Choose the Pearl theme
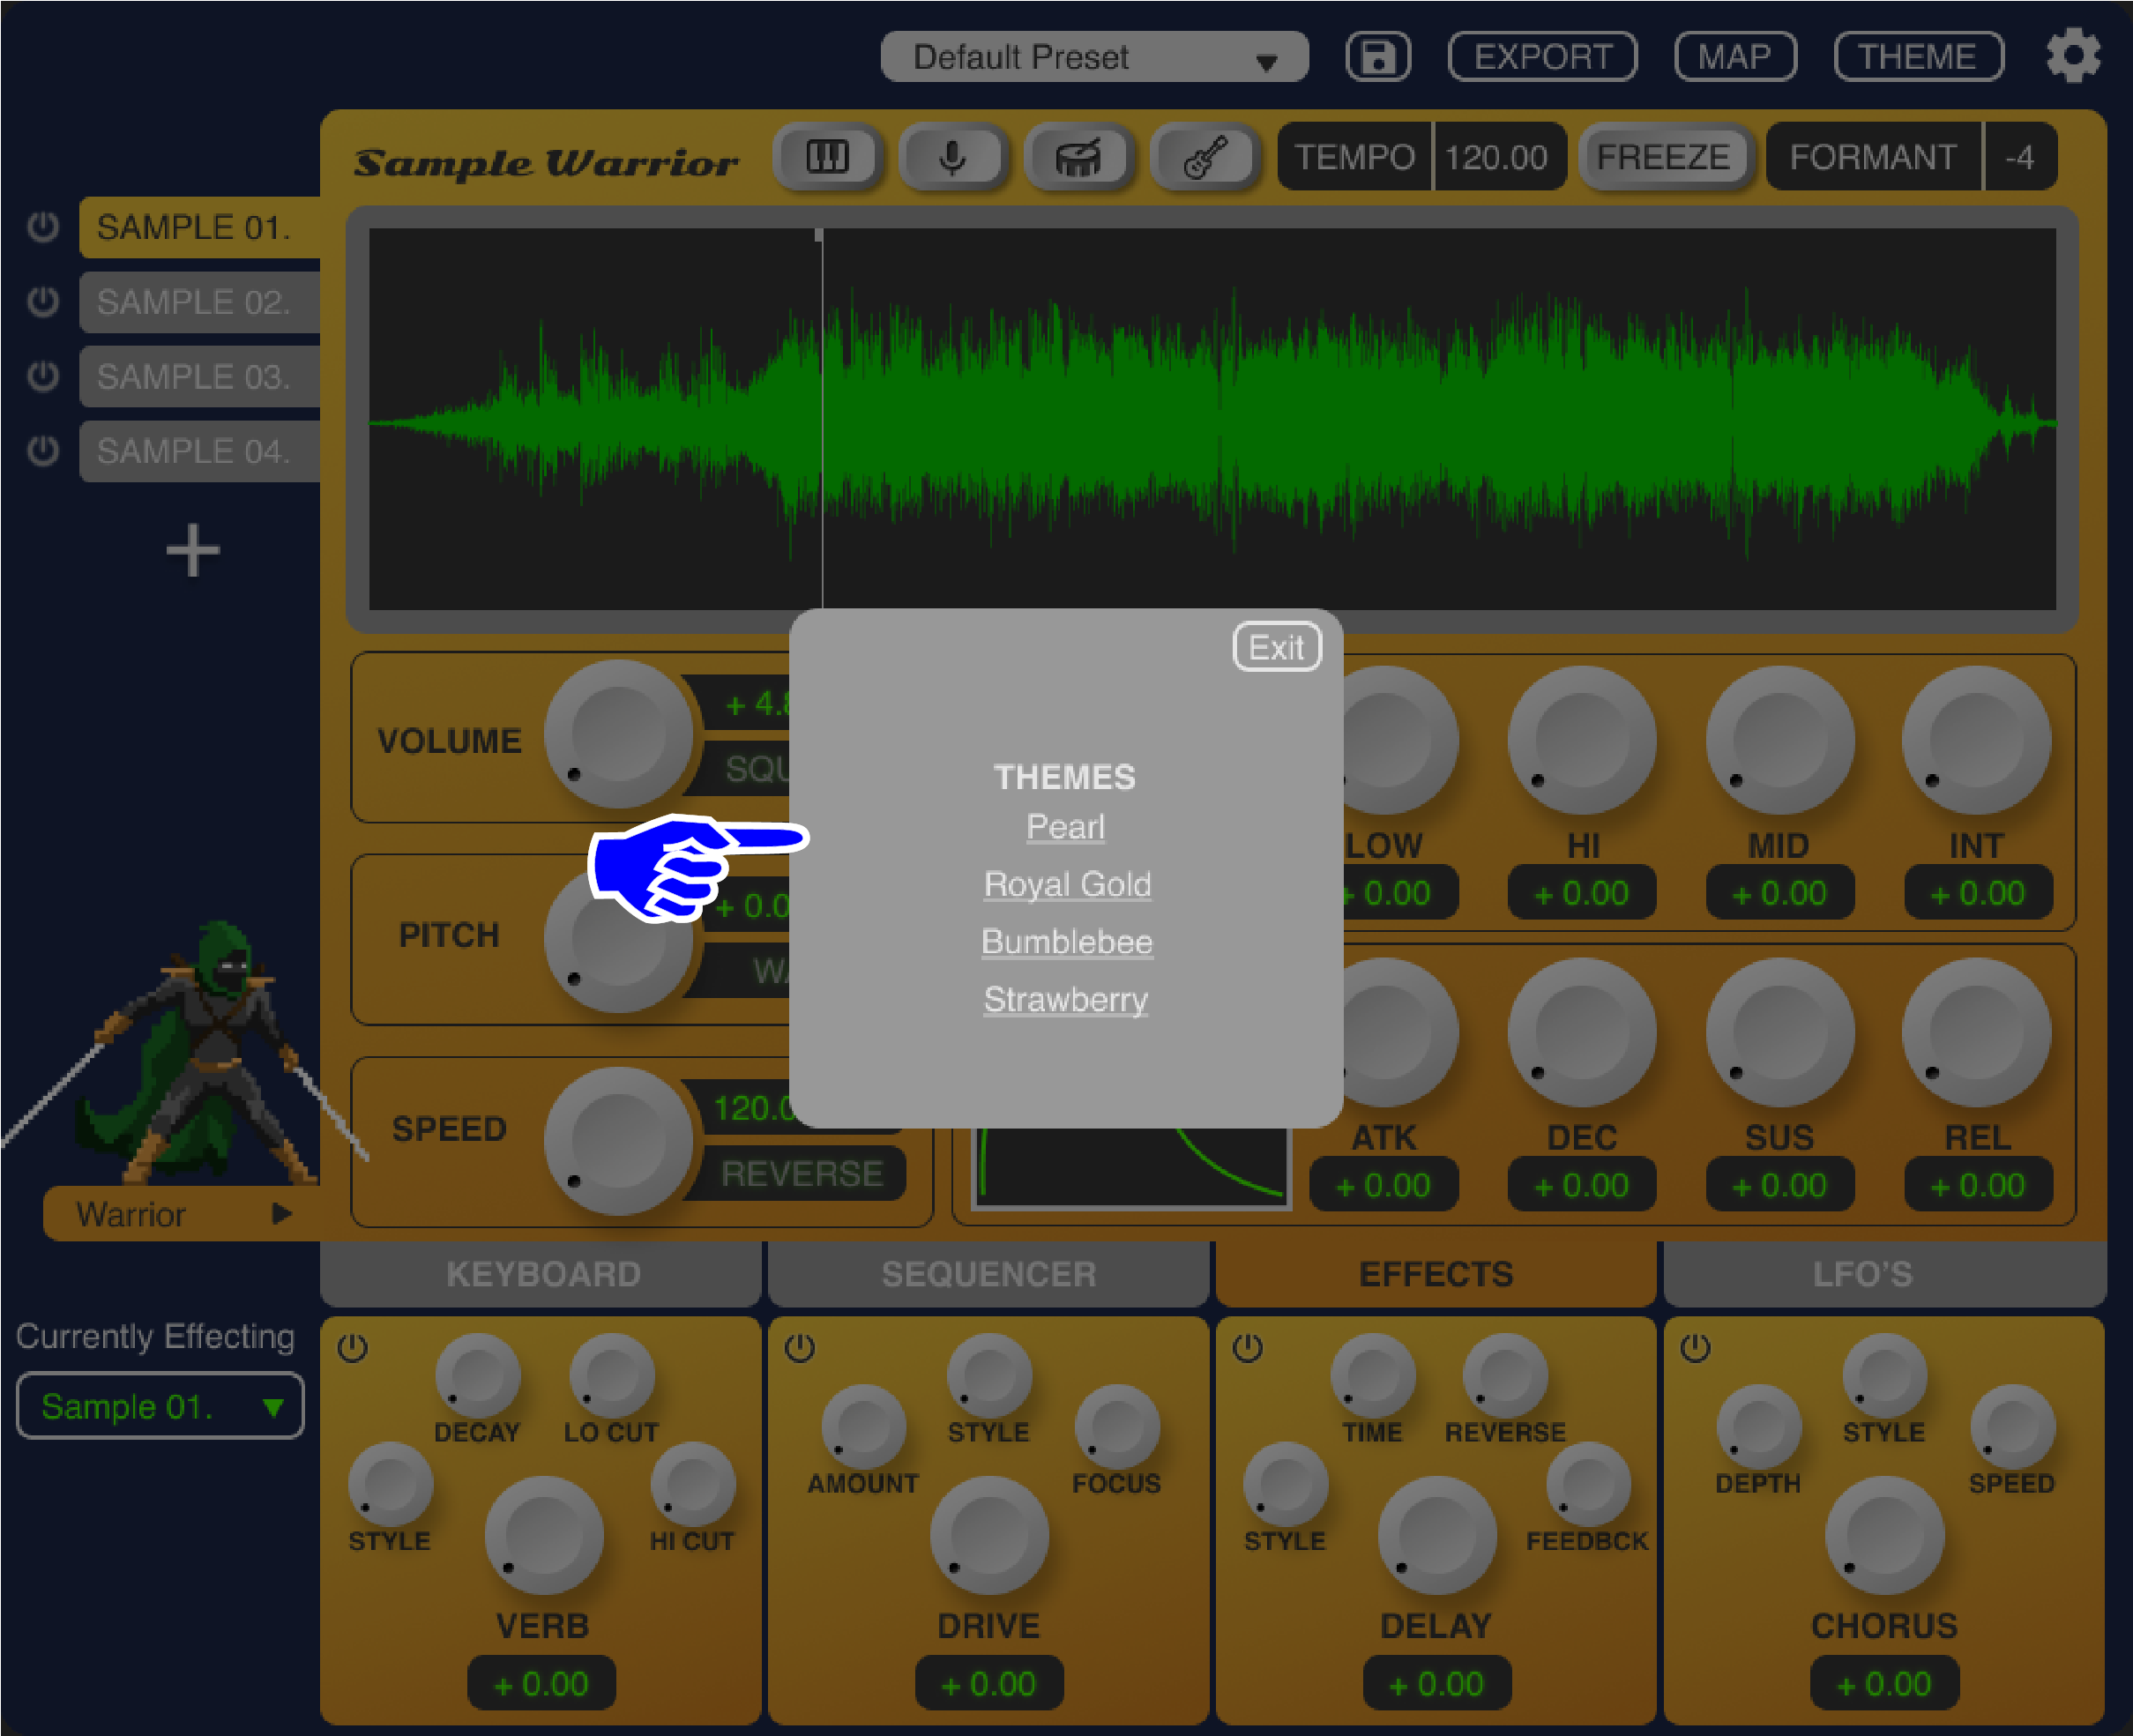Image resolution: width=2133 pixels, height=1736 pixels. [1065, 827]
